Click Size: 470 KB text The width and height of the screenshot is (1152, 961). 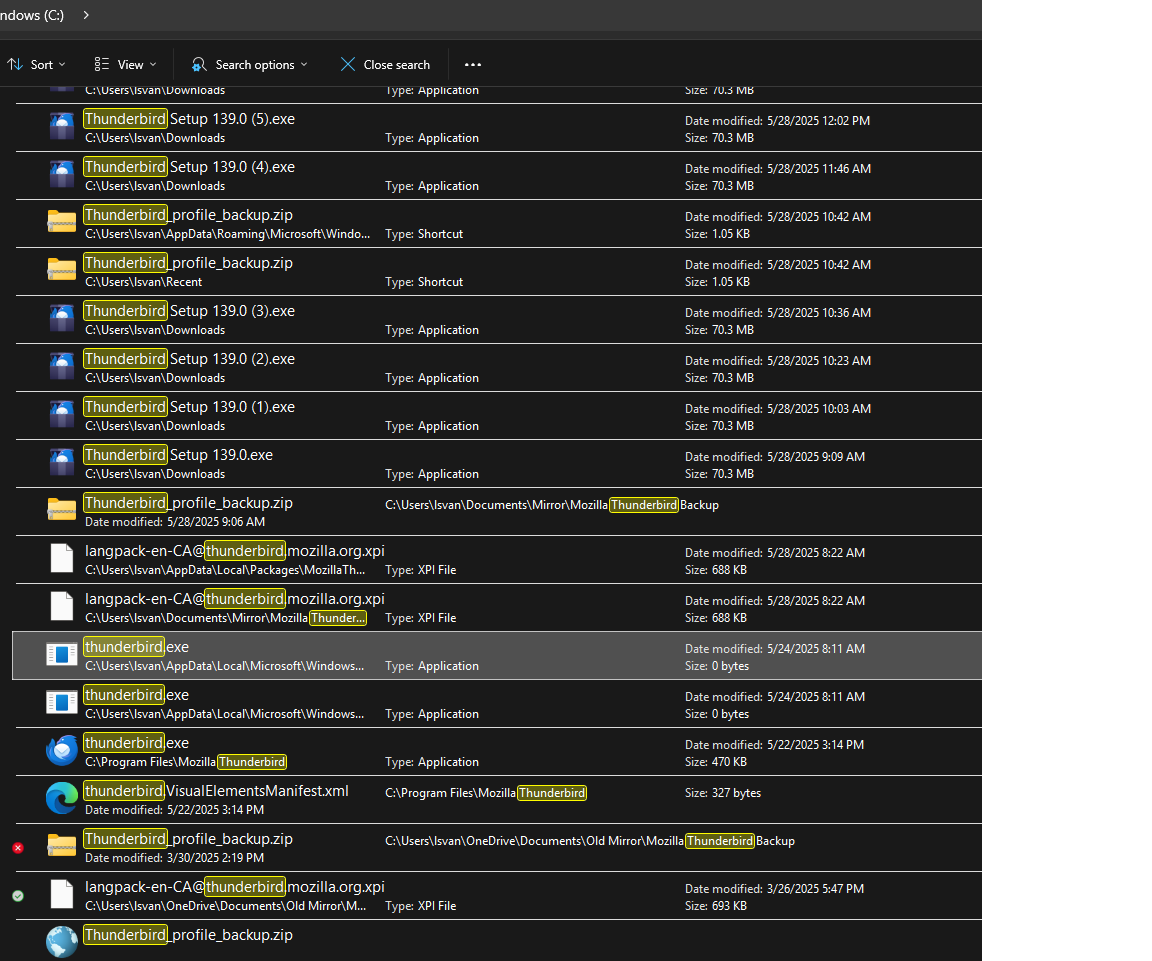coord(716,762)
